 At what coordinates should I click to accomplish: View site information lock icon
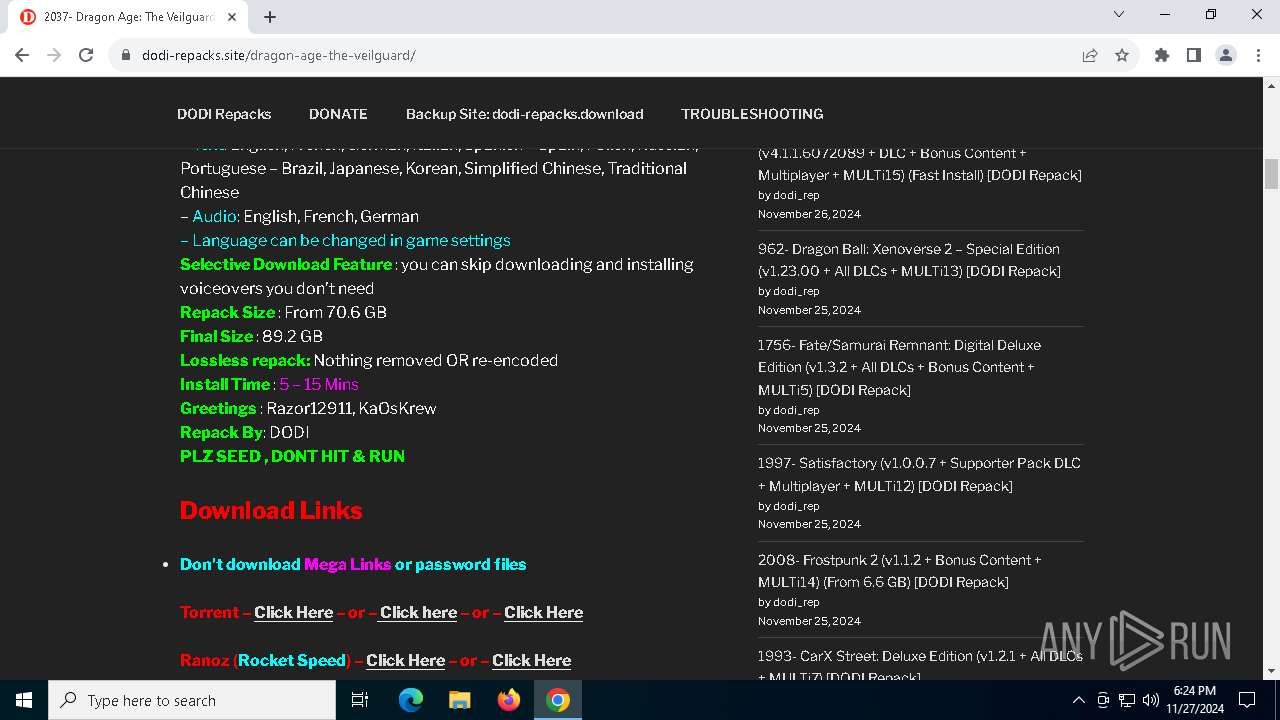click(126, 55)
